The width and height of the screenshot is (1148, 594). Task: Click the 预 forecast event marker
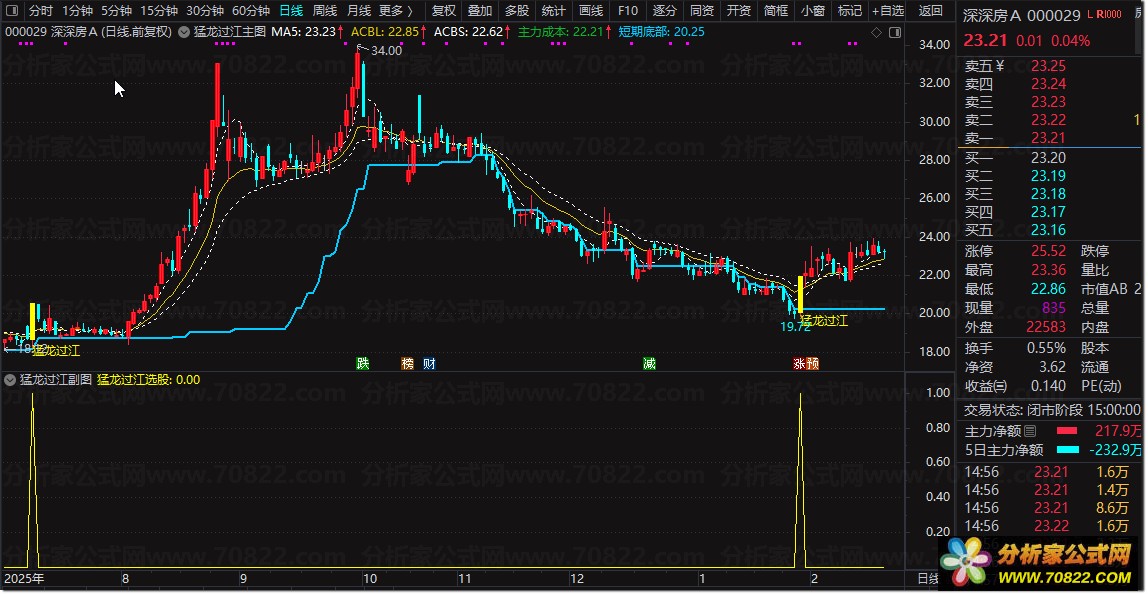[x=812, y=363]
